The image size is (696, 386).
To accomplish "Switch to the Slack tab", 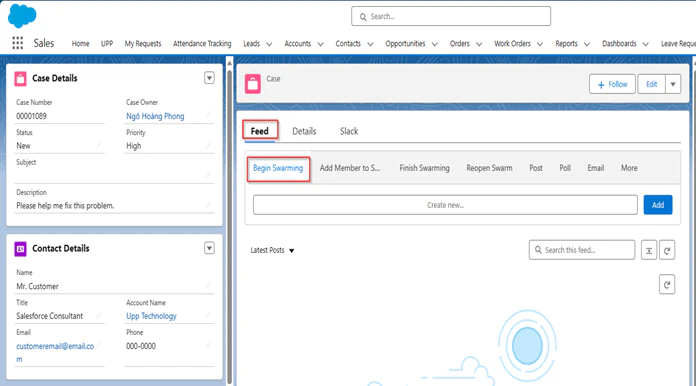I will coord(349,131).
